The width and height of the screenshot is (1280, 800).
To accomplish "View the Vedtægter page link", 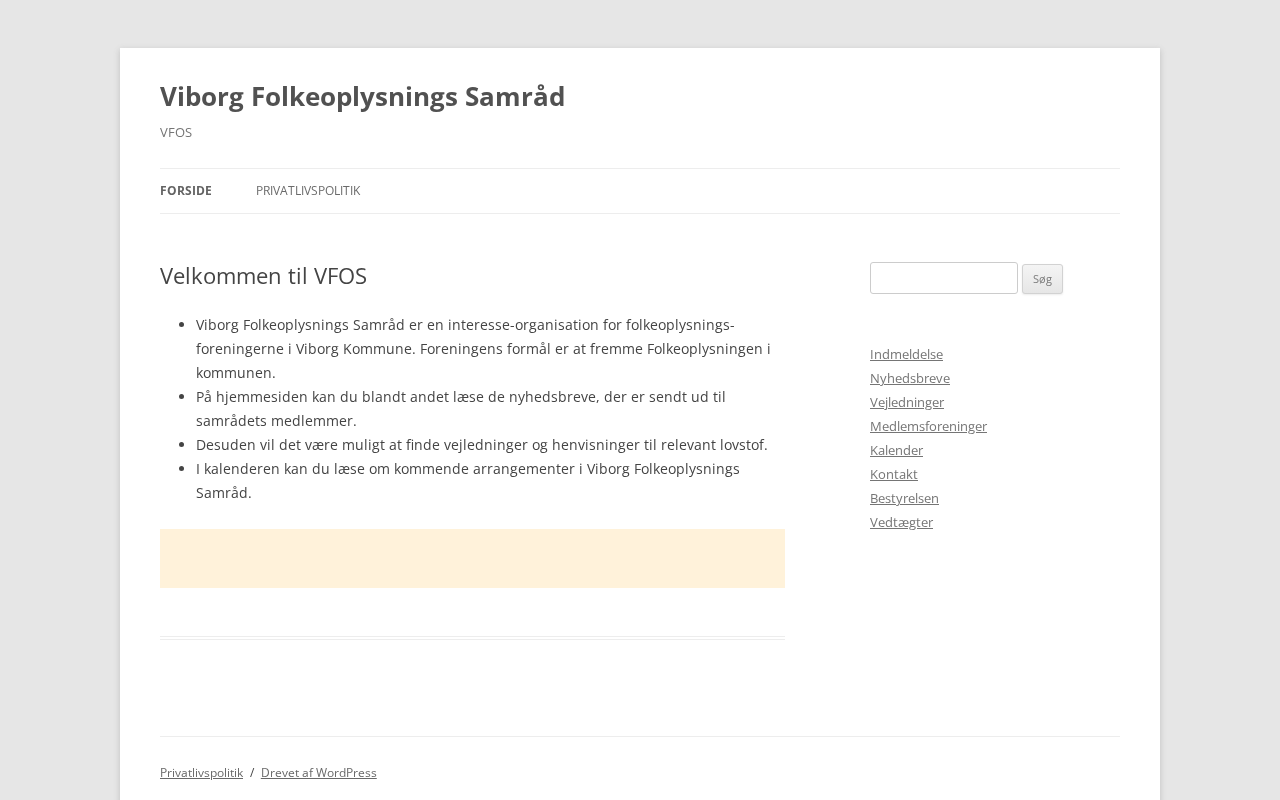I will [x=901, y=523].
